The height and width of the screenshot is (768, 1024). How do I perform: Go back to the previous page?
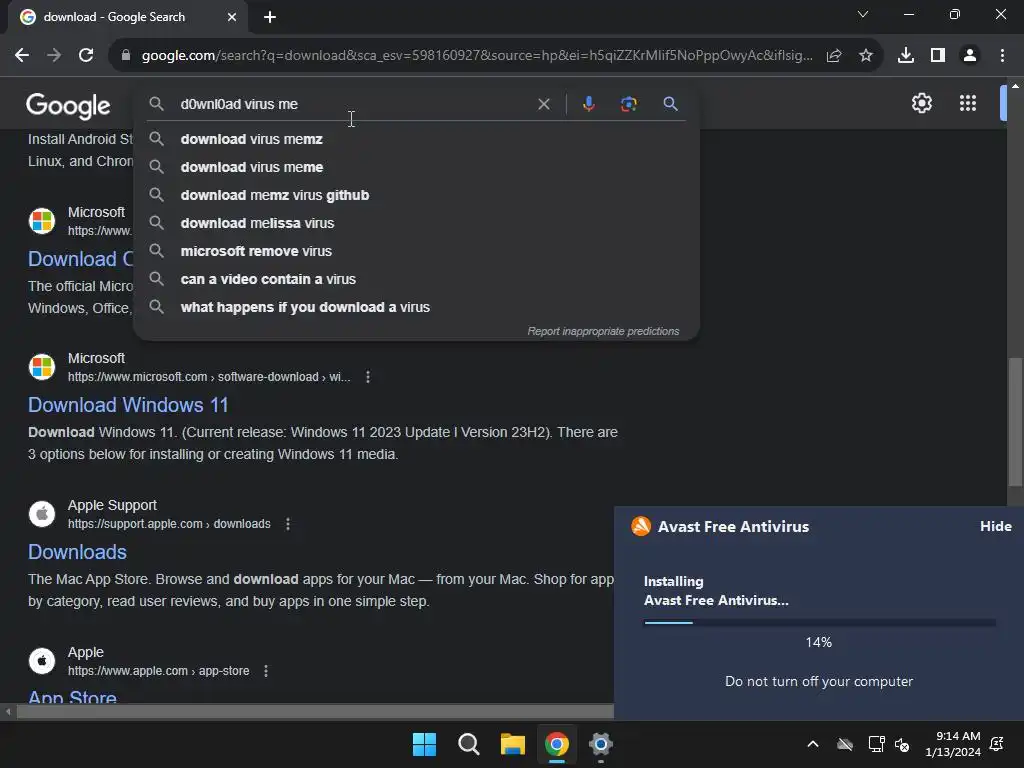[x=22, y=56]
